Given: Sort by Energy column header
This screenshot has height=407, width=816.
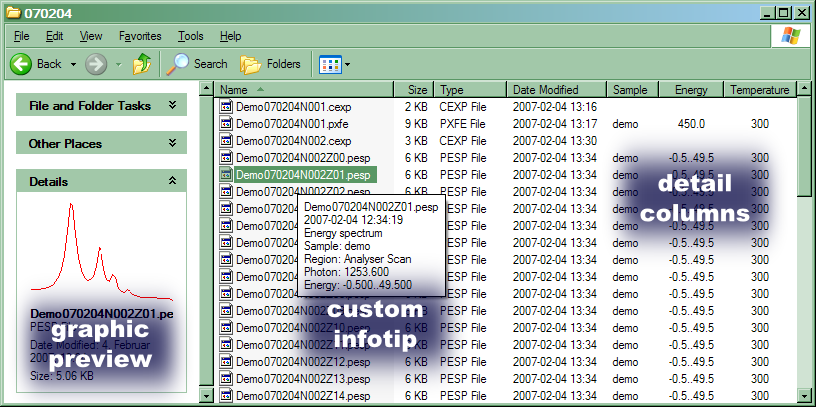Looking at the screenshot, I should pos(691,89).
